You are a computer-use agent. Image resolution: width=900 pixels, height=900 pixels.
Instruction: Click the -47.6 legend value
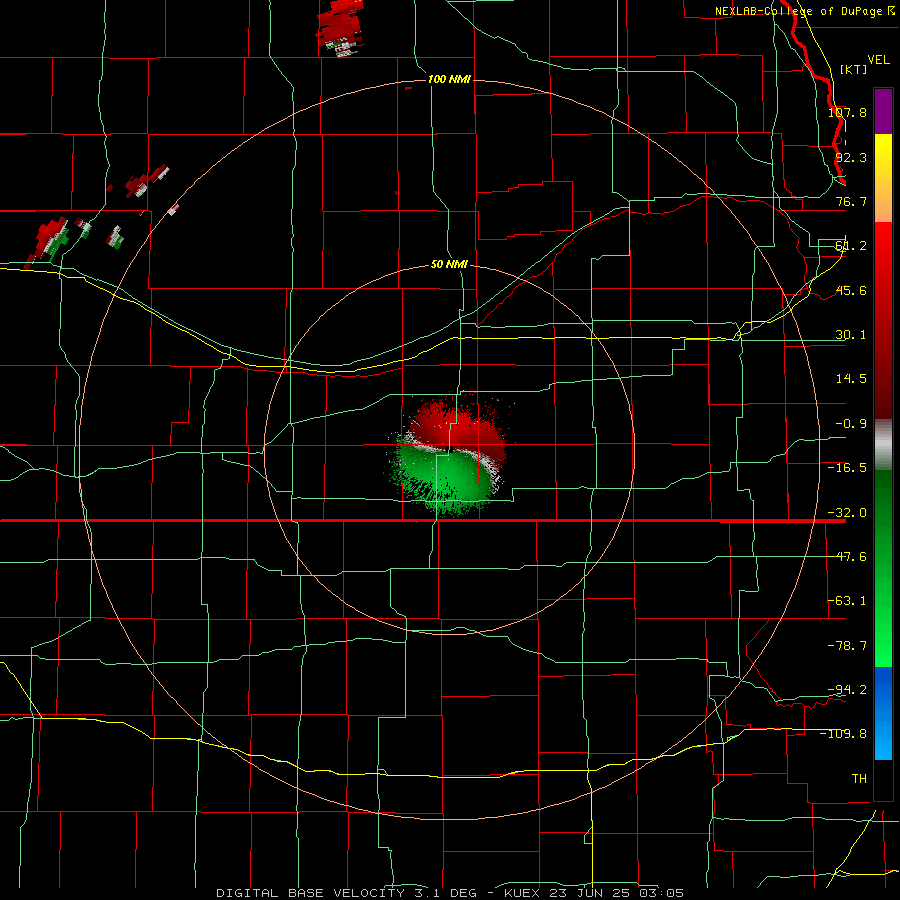(847, 557)
